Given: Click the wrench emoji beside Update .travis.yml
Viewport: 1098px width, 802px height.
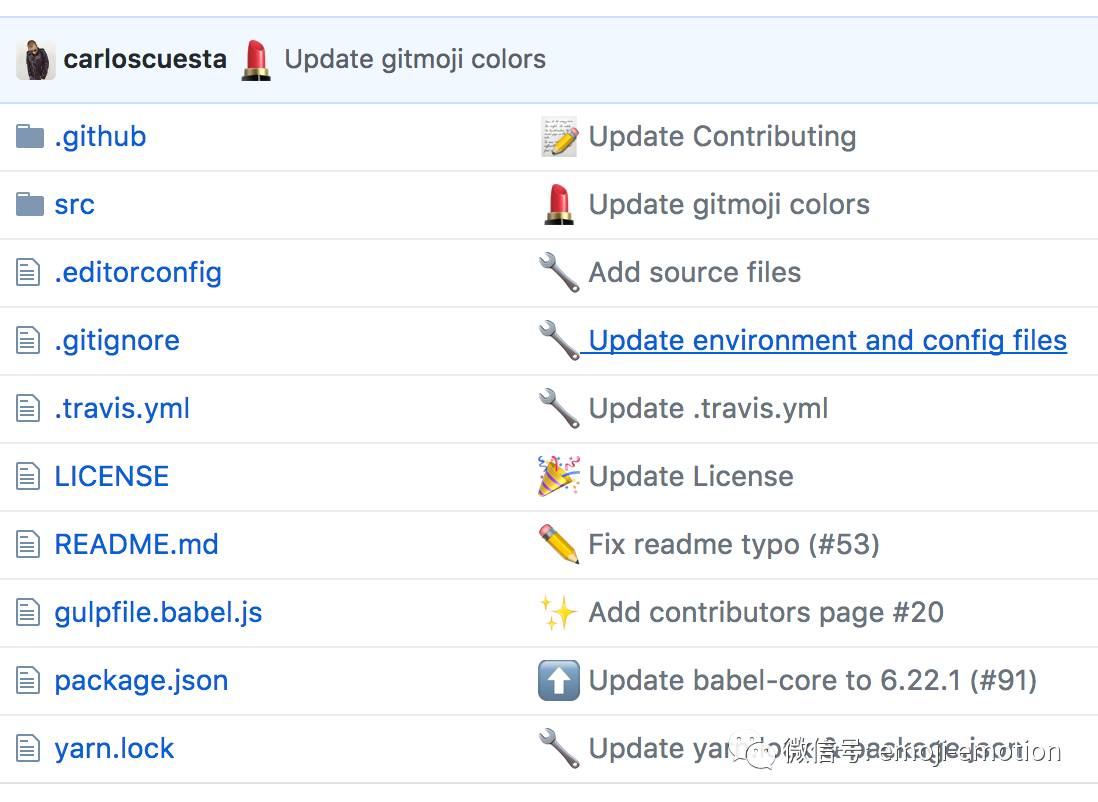Looking at the screenshot, I should 559,409.
